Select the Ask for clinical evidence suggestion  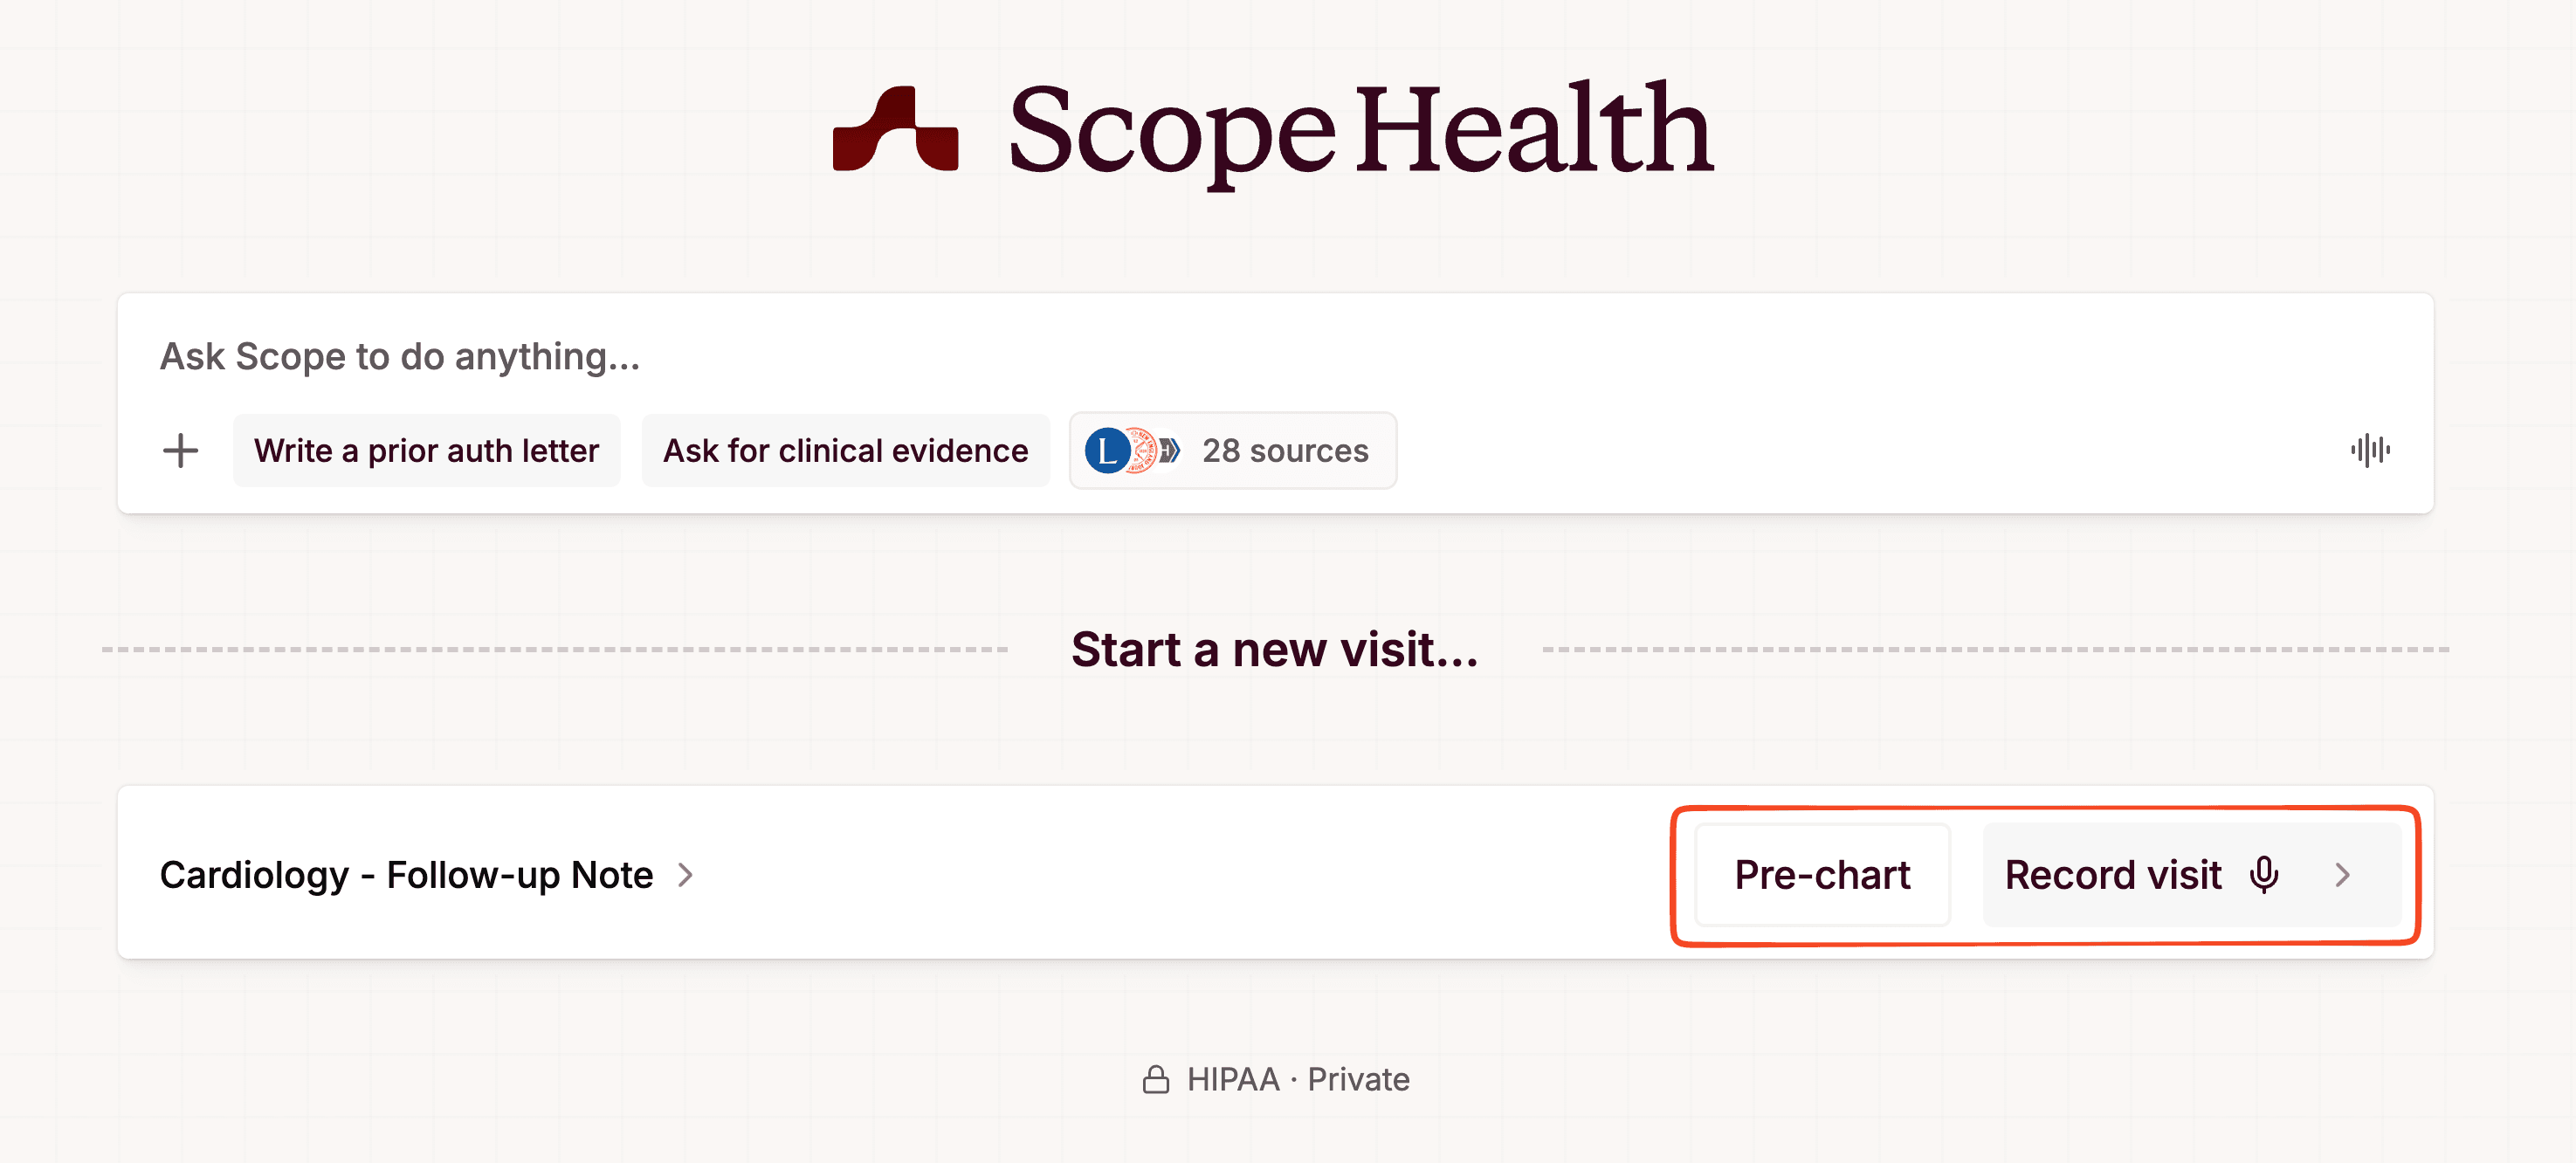coord(845,451)
